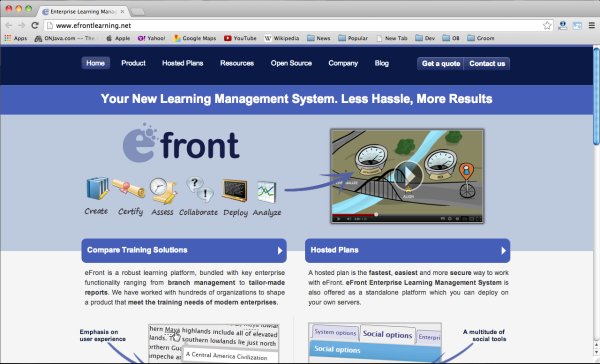Bookmark page with the star icon
The width and height of the screenshot is (600, 364).
click(547, 26)
